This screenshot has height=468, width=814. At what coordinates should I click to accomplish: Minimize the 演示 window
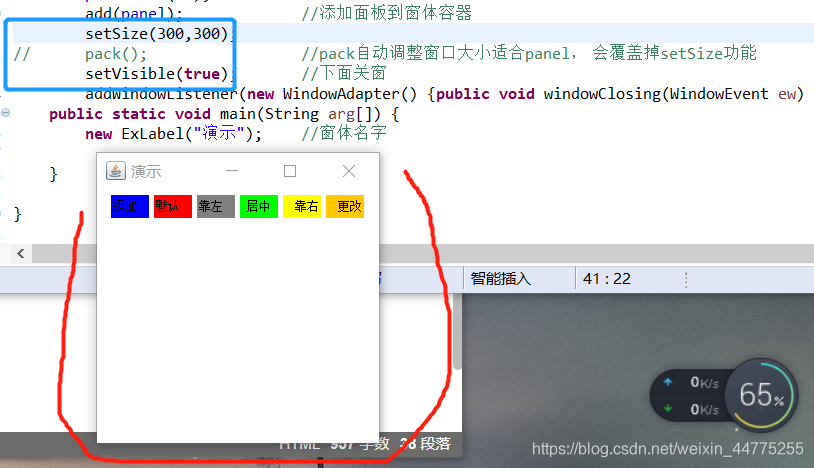coord(232,171)
